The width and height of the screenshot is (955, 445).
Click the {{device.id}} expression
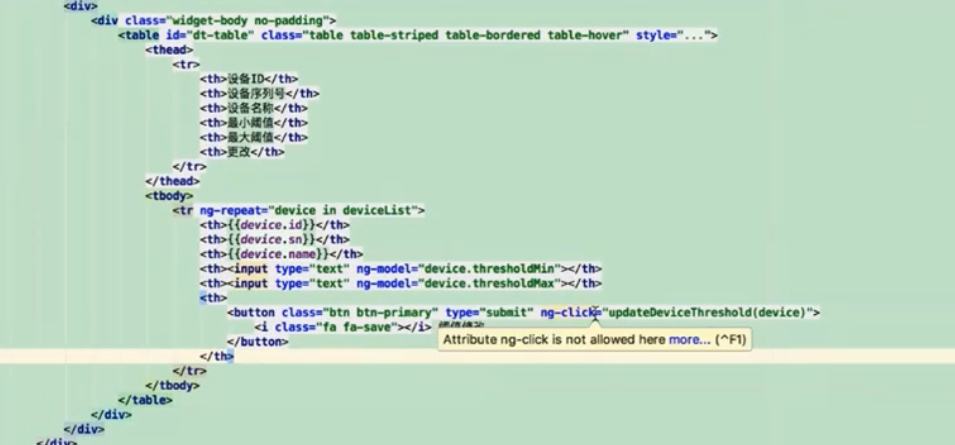click(x=270, y=225)
